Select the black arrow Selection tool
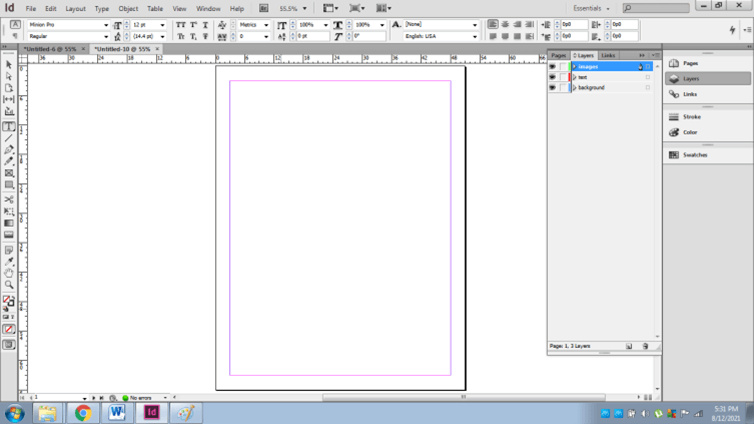Screen dimensions: 754x424 click(x=9, y=64)
